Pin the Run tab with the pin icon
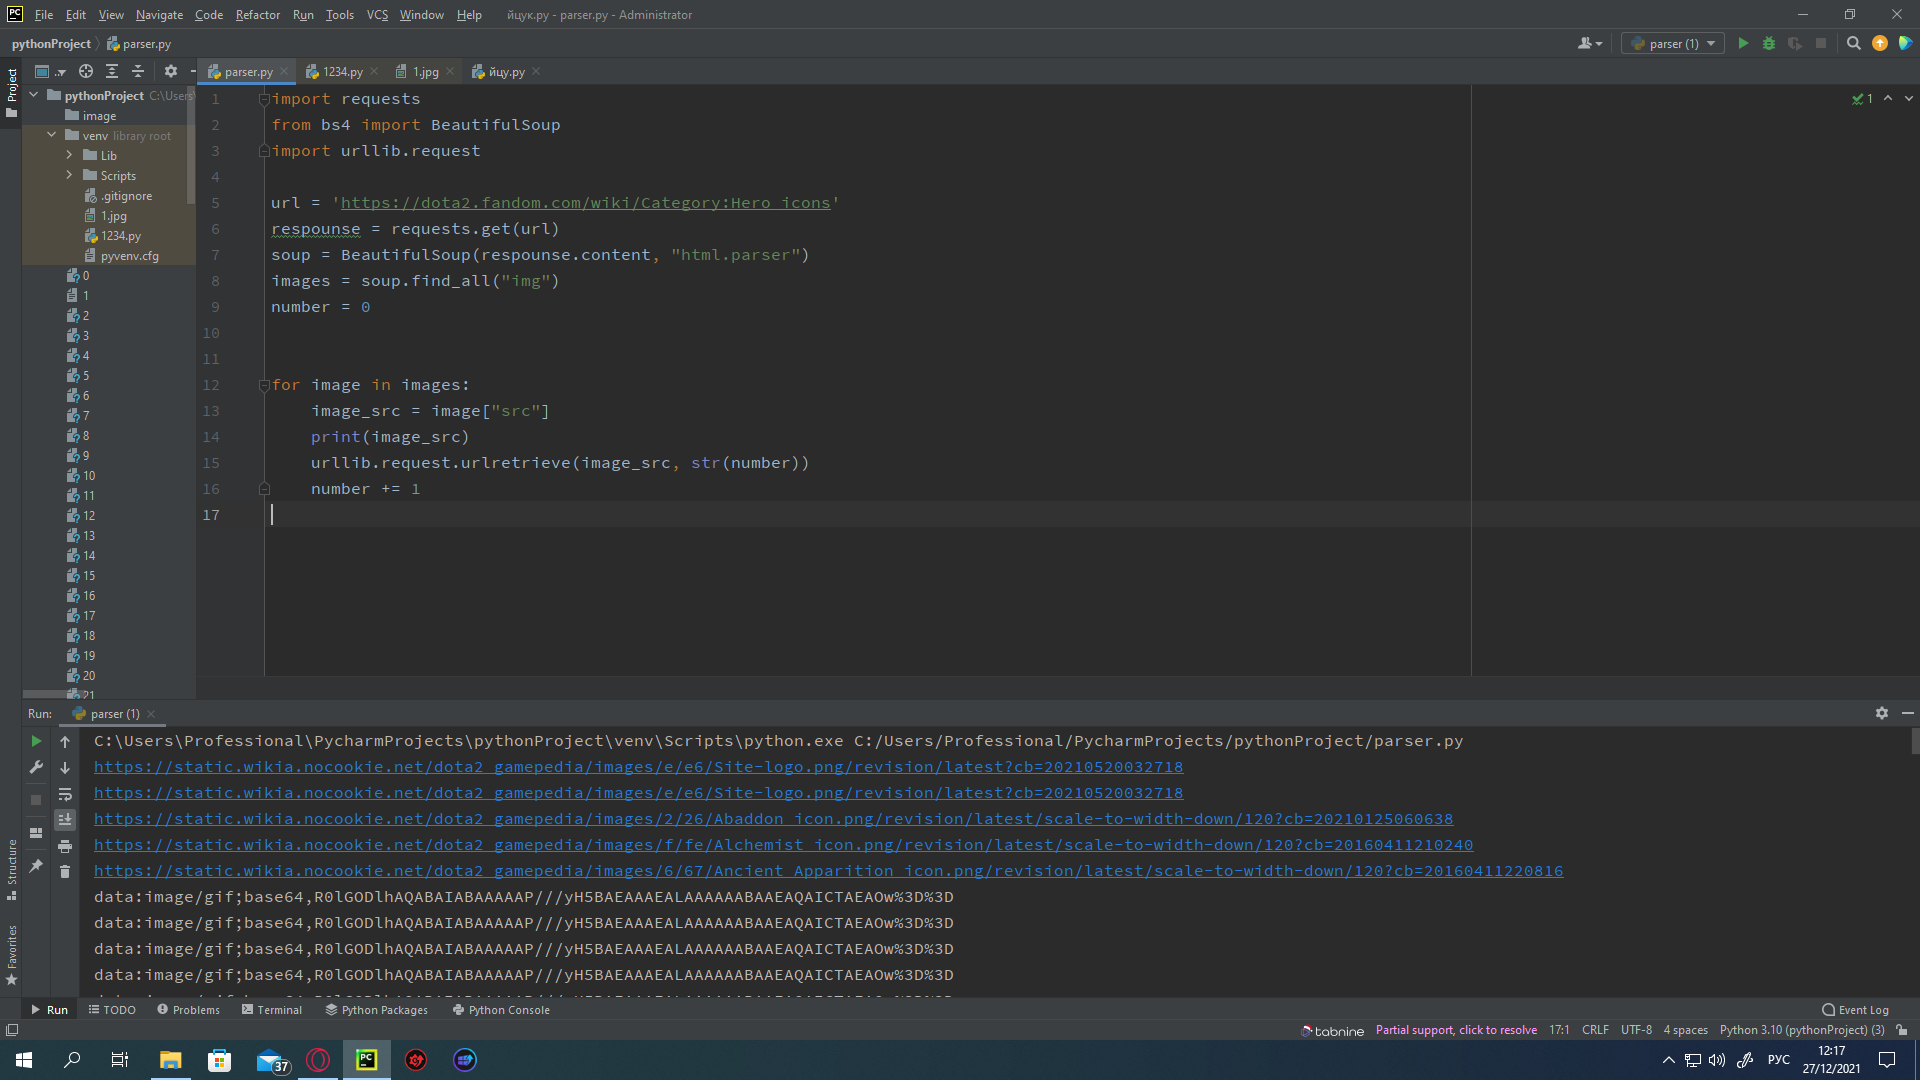 point(36,866)
